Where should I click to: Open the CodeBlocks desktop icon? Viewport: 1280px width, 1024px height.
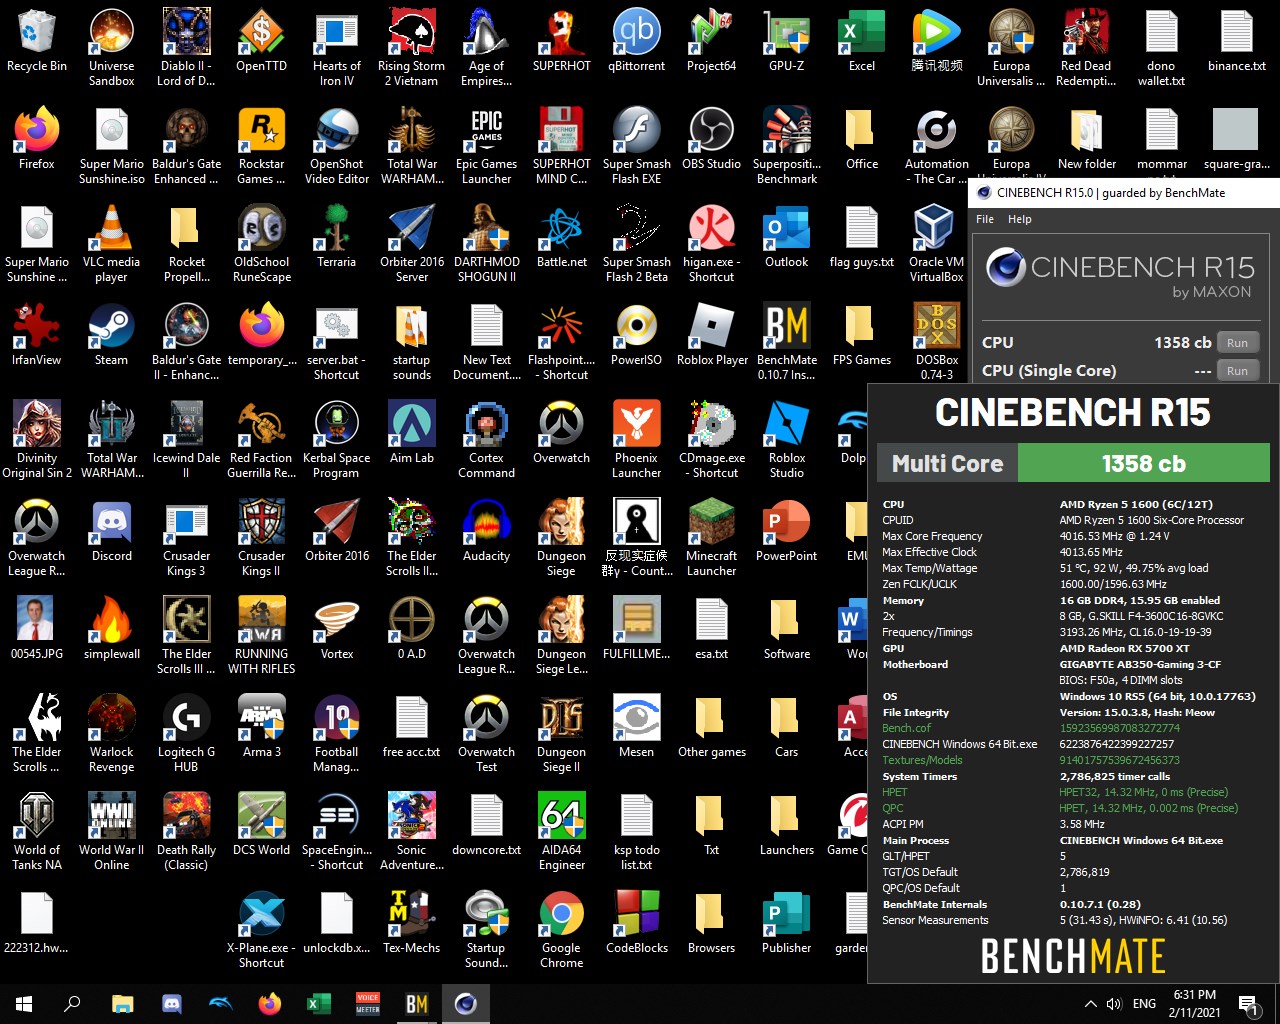pyautogui.click(x=637, y=924)
